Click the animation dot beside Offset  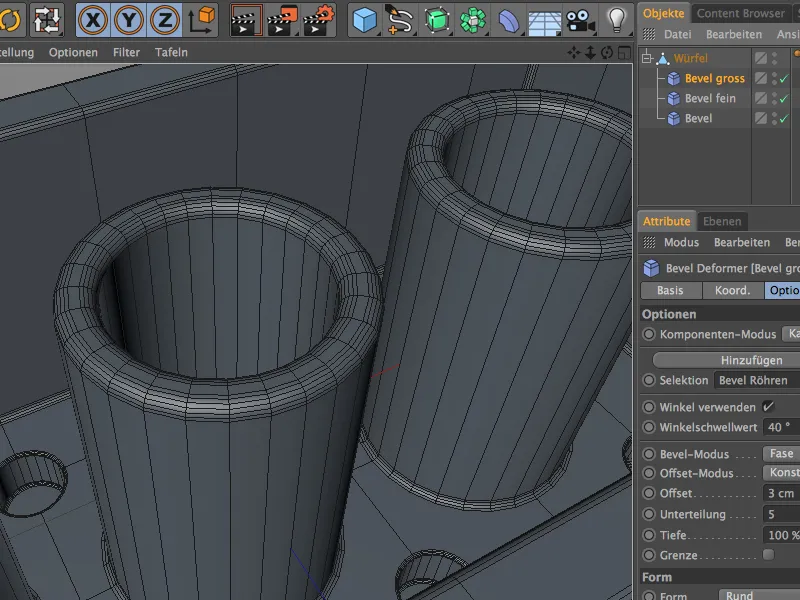click(x=648, y=493)
